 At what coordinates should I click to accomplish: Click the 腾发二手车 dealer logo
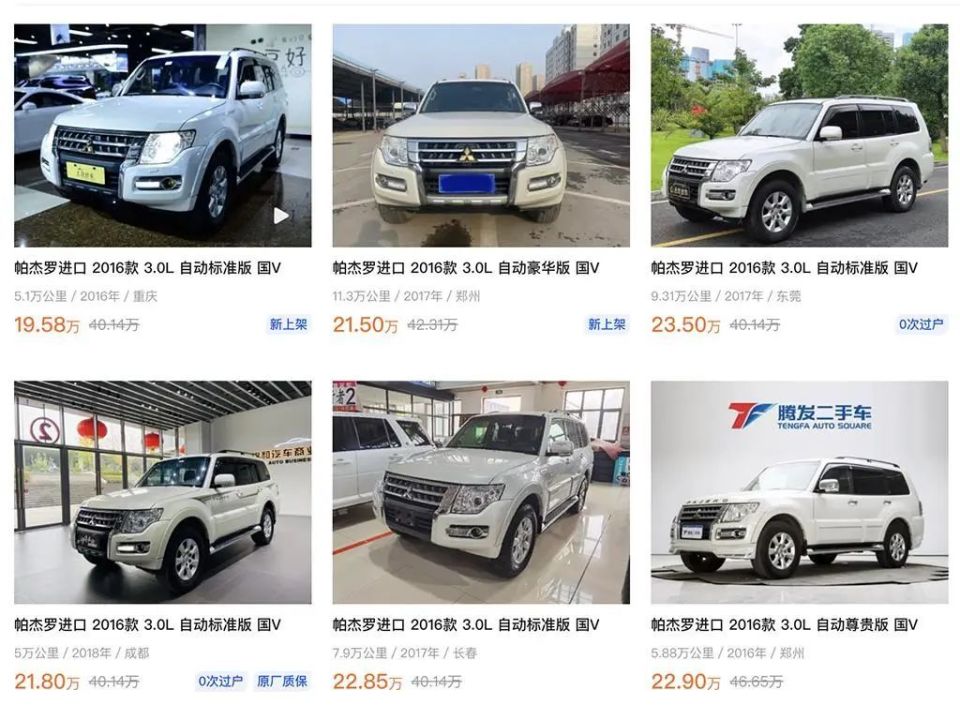tap(800, 416)
